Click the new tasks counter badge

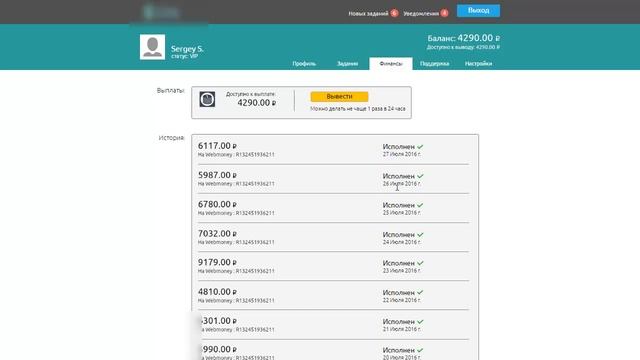[394, 13]
